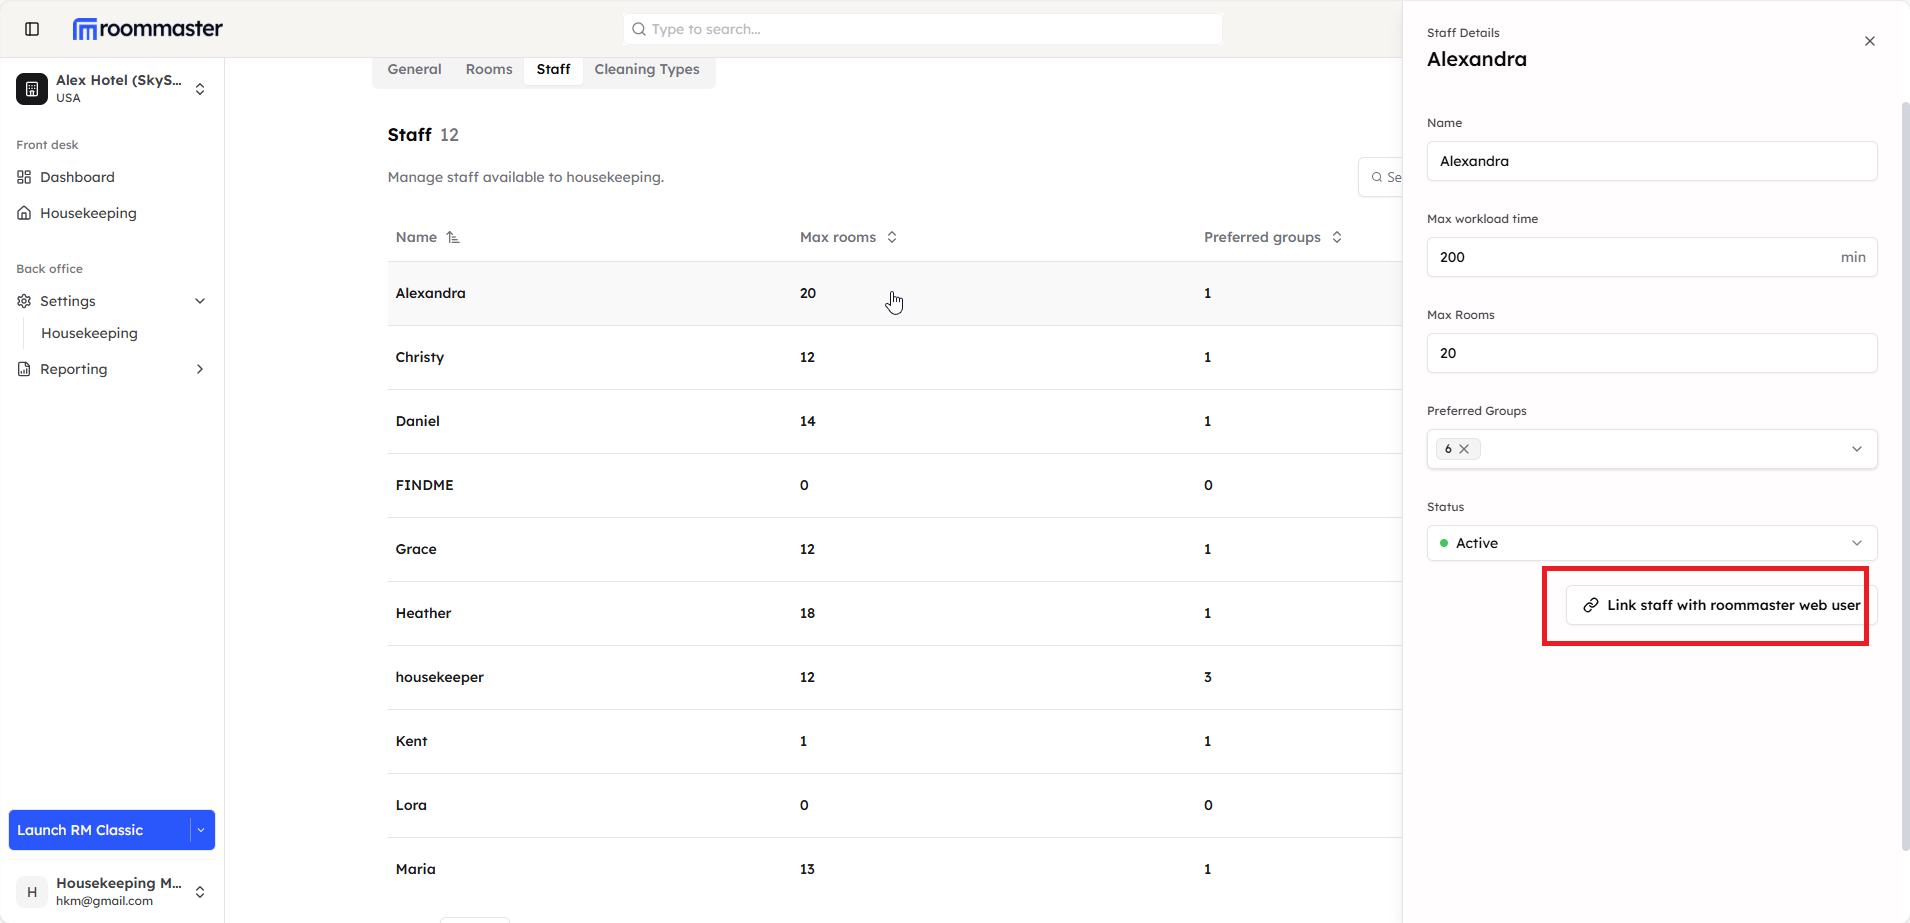Open the Status dropdown
The width and height of the screenshot is (1910, 923).
[1651, 543]
